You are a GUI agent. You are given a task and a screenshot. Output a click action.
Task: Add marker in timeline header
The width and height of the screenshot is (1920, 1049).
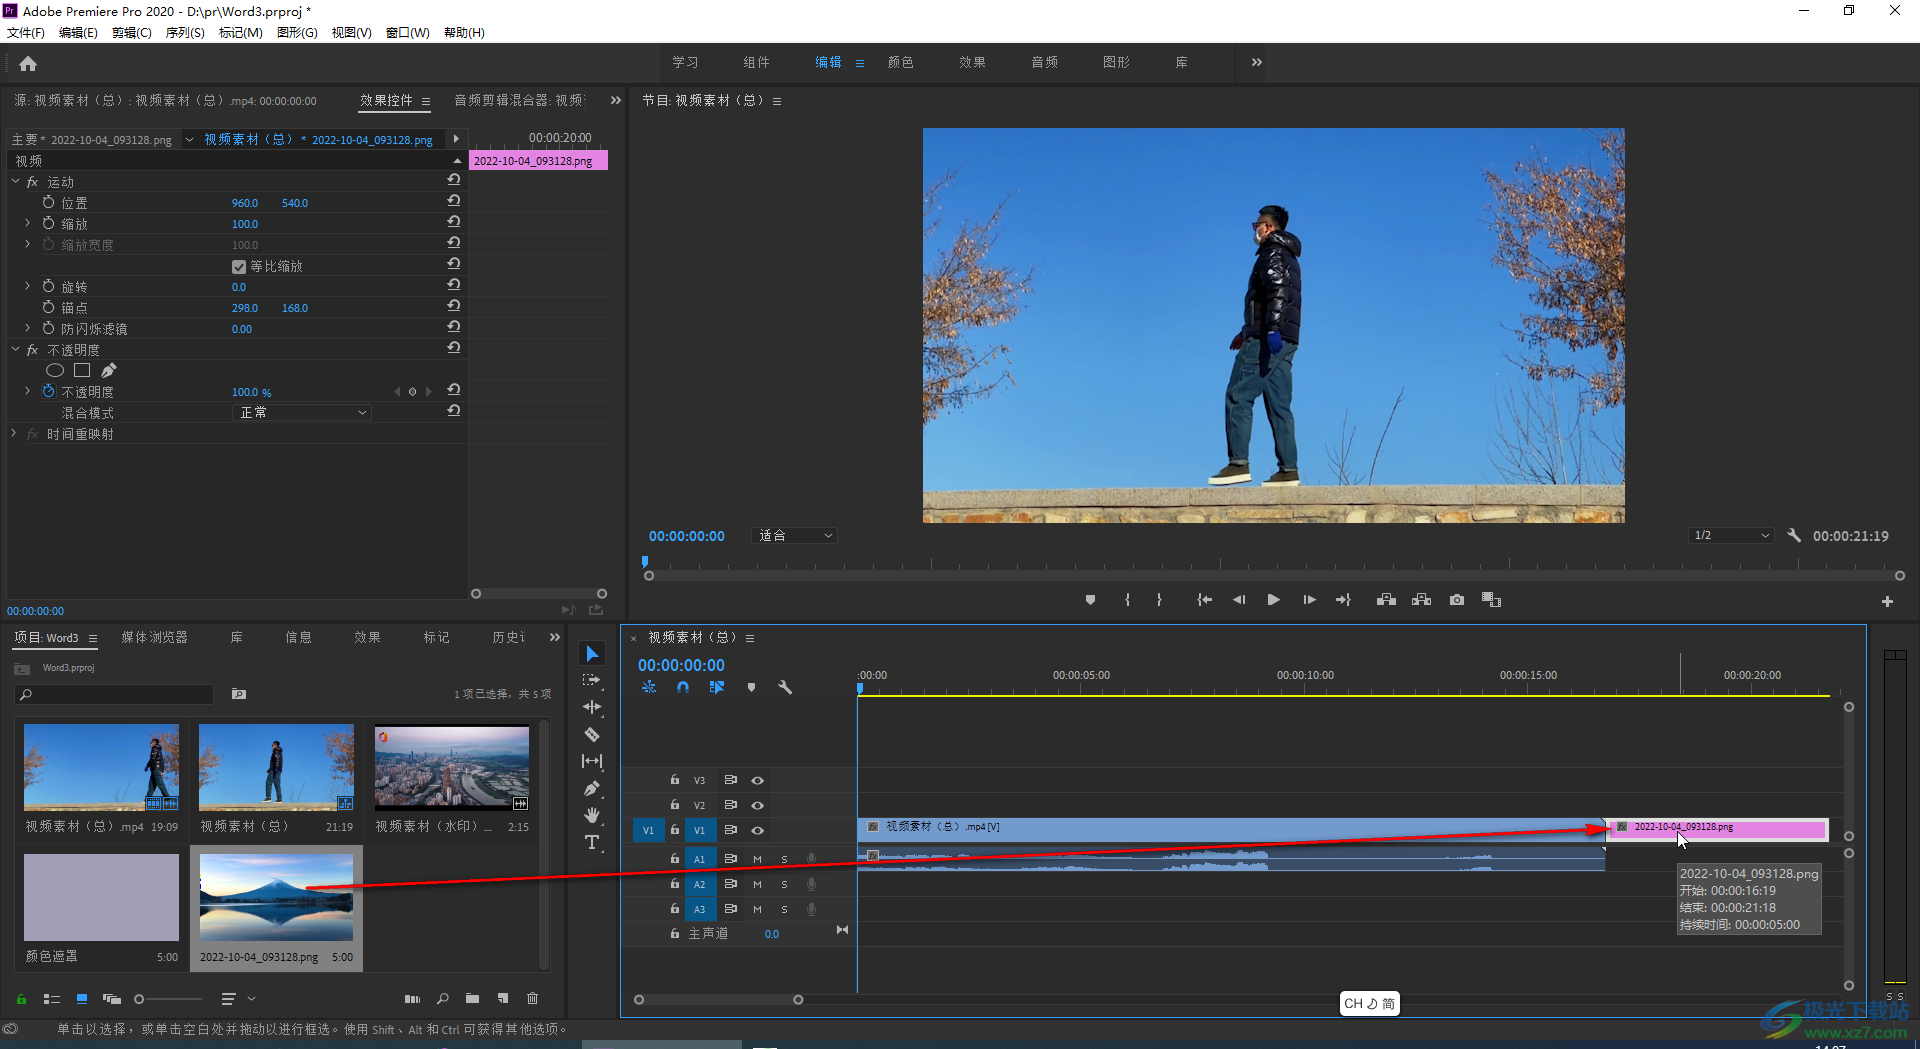click(751, 687)
